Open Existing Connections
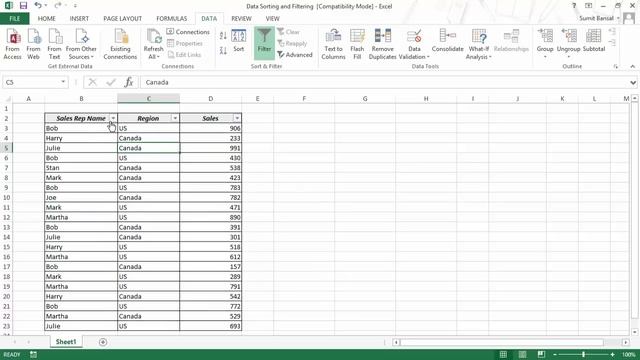This screenshot has width=640, height=360. click(120, 44)
